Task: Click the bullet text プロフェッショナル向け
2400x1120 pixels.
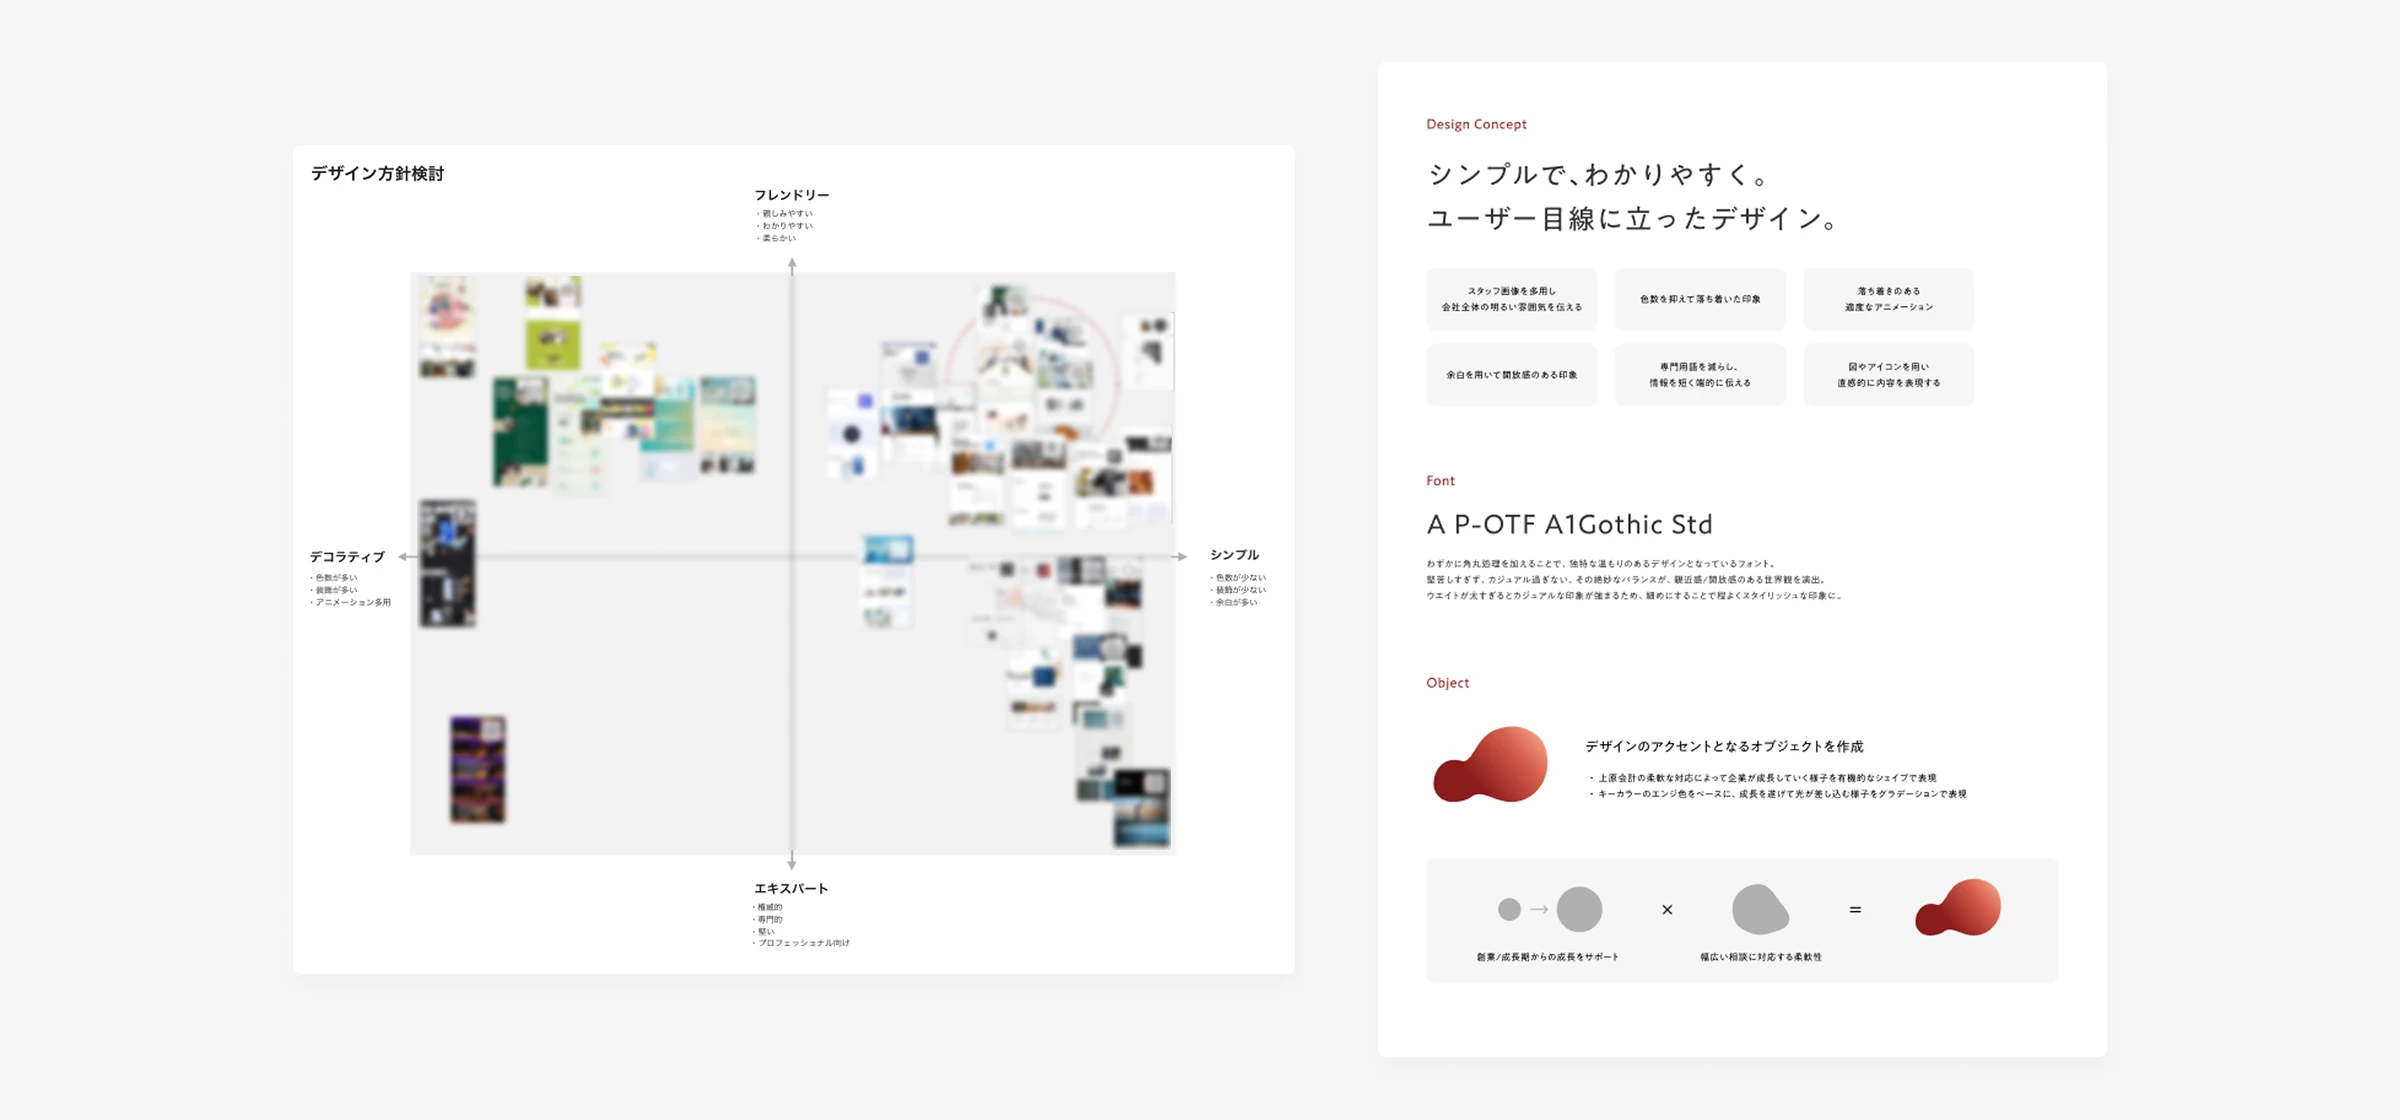Action: pos(802,943)
